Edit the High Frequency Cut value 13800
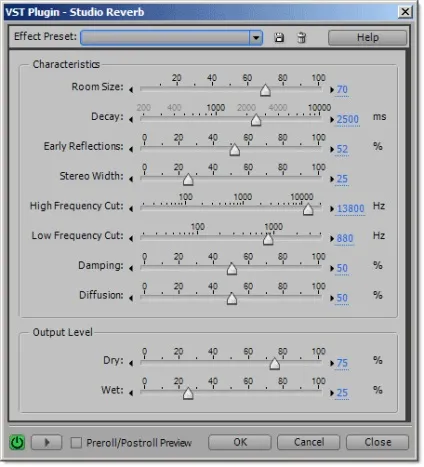The height and width of the screenshot is (467, 424). (x=350, y=209)
